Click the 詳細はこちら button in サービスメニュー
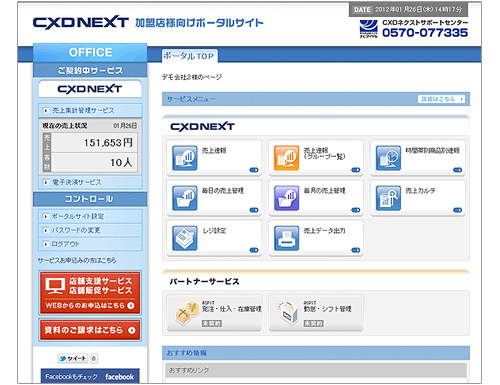This screenshot has width=500, height=385. (x=441, y=99)
